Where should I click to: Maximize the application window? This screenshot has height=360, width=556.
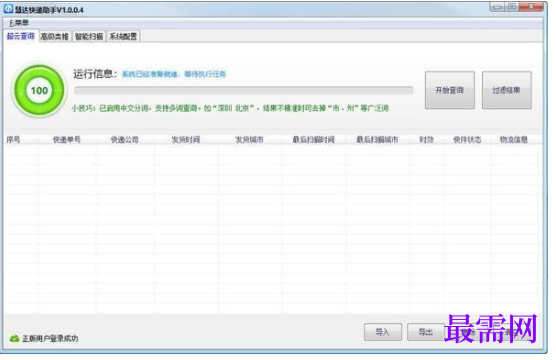pyautogui.click(x=512, y=6)
